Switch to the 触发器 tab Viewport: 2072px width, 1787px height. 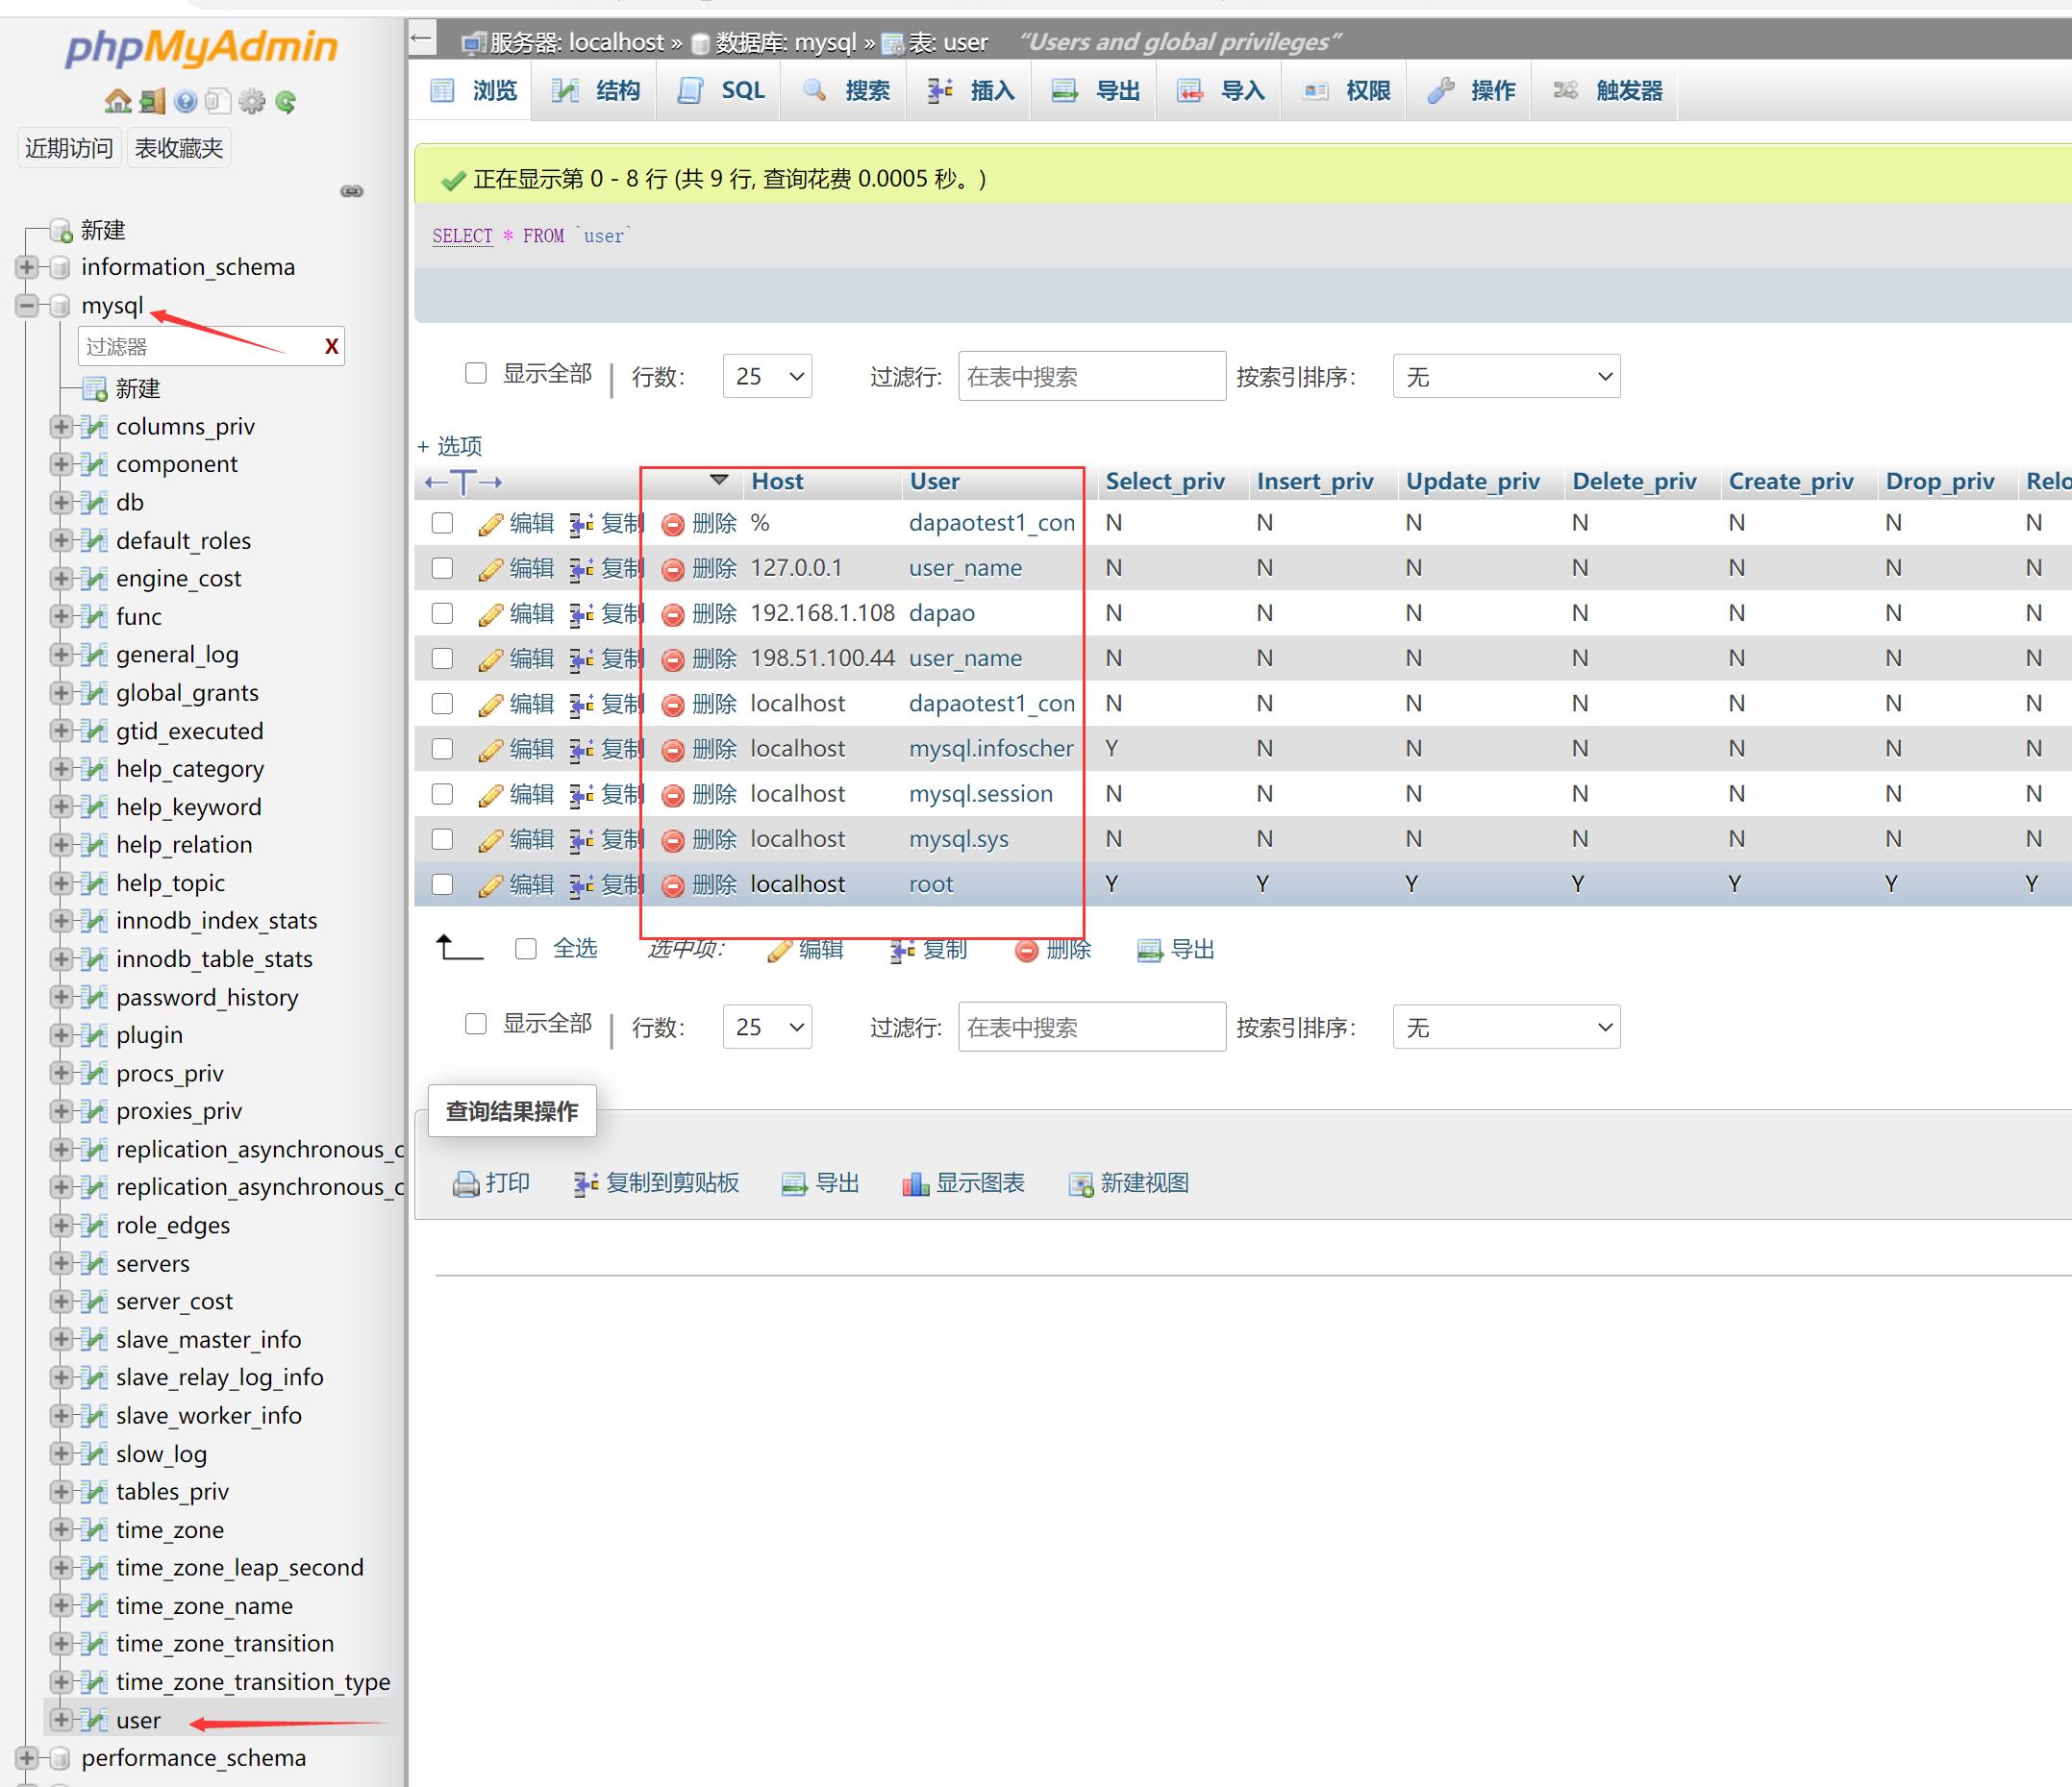[1605, 91]
